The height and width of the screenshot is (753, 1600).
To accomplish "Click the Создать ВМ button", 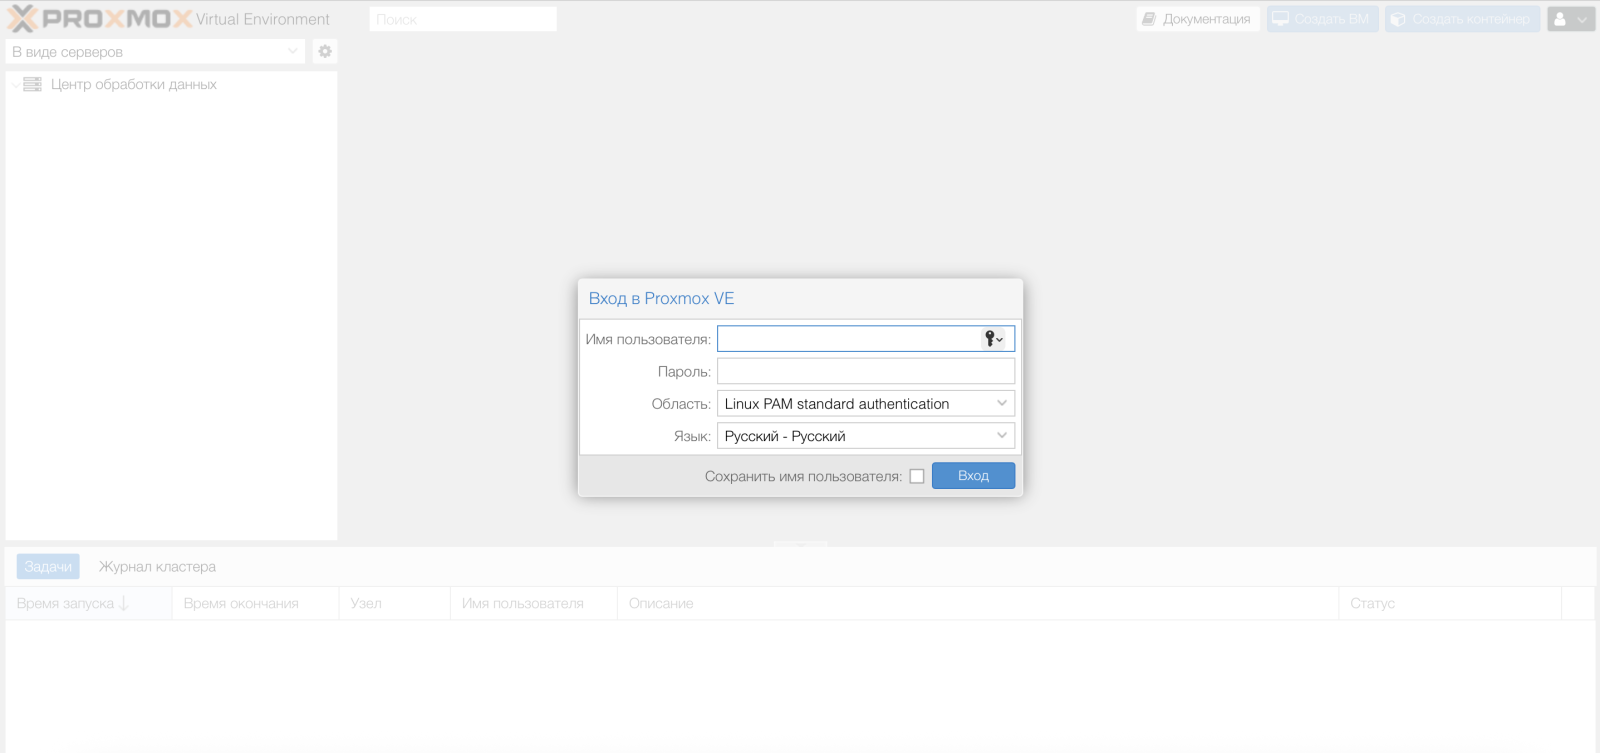I will [1323, 19].
